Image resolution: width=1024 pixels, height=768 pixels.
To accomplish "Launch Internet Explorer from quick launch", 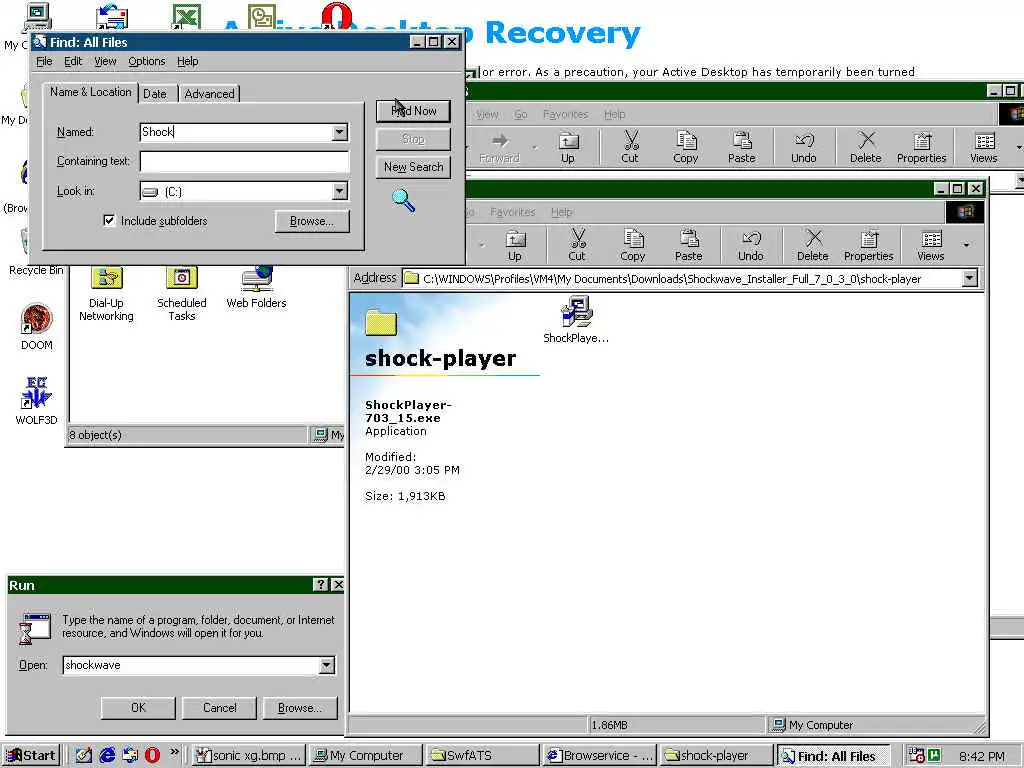I will point(107,756).
